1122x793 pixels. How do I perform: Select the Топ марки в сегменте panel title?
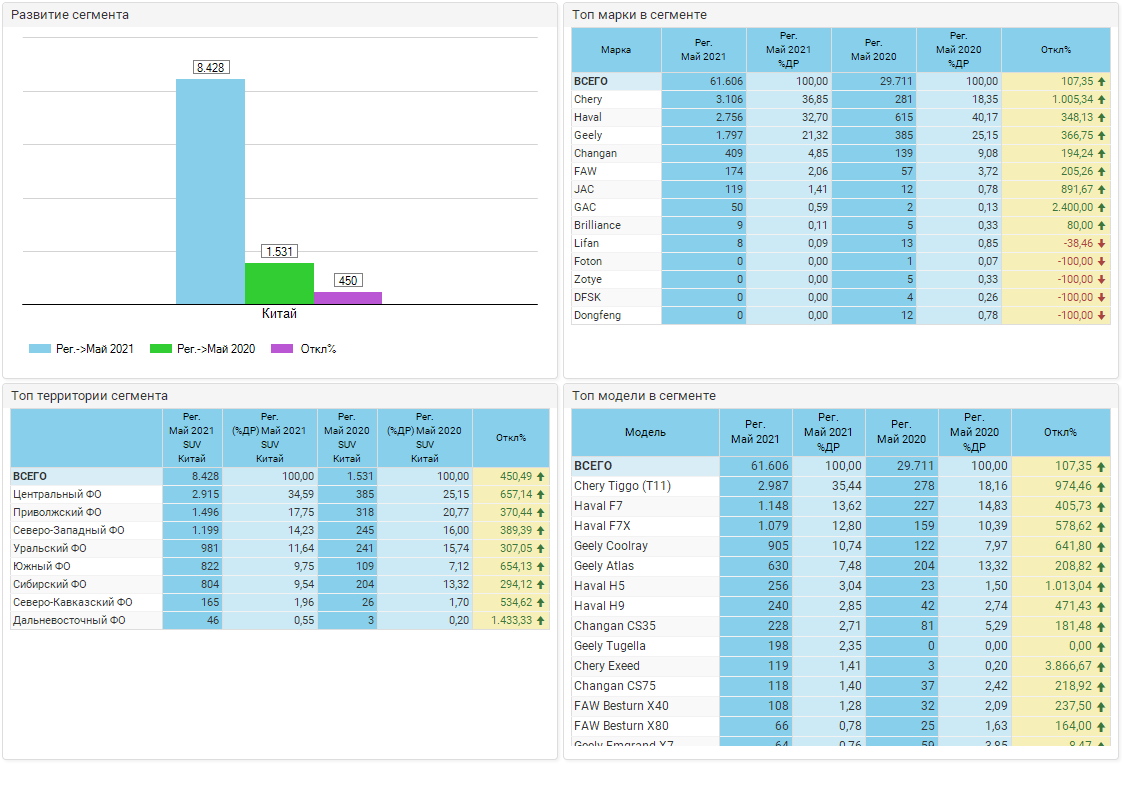pos(639,15)
